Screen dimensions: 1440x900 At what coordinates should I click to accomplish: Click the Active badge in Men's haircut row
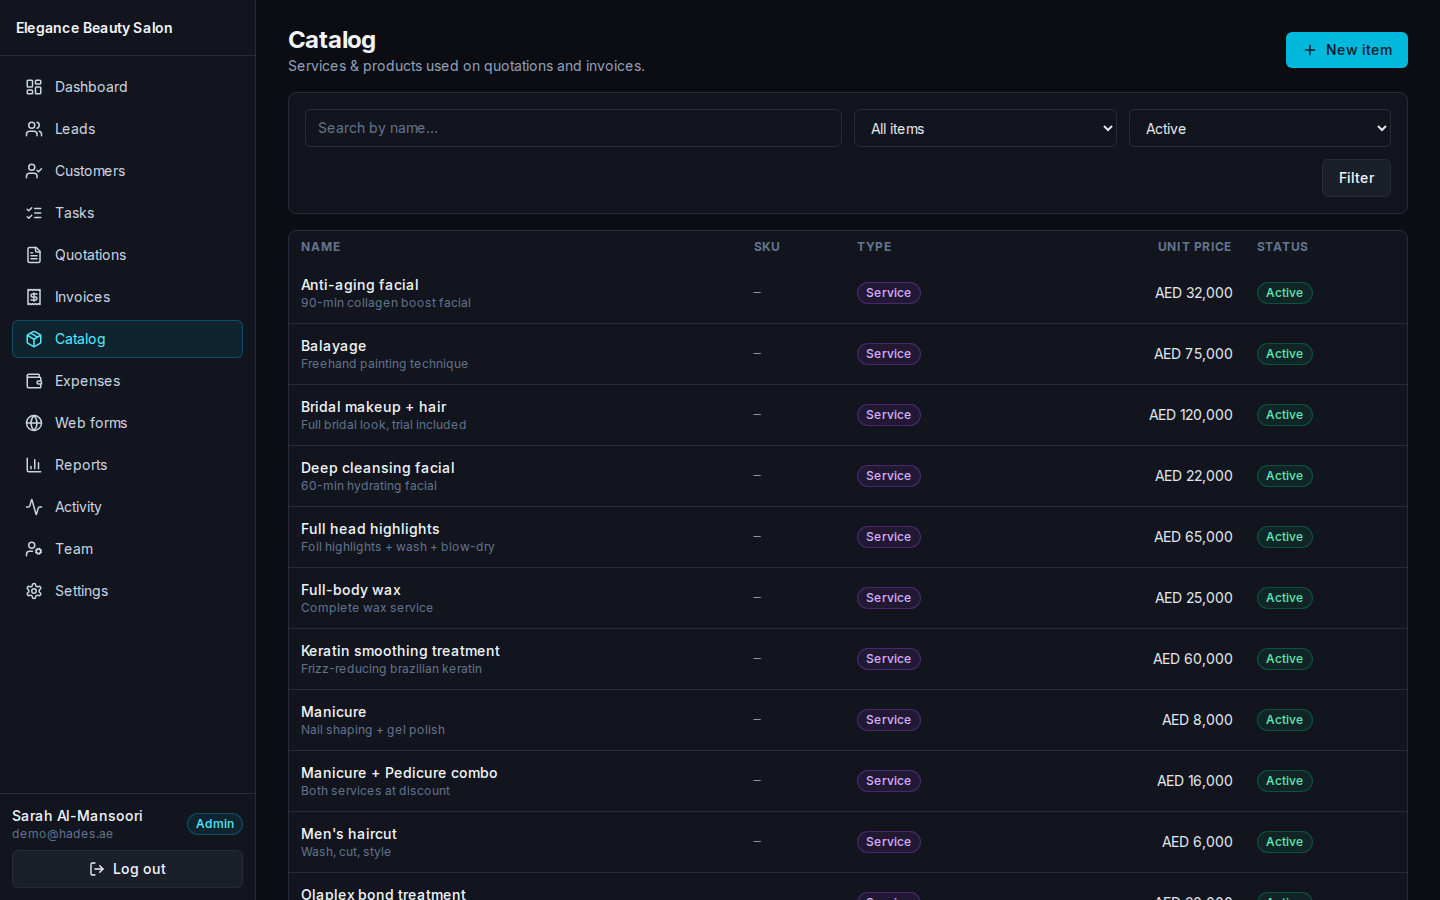pyautogui.click(x=1284, y=842)
